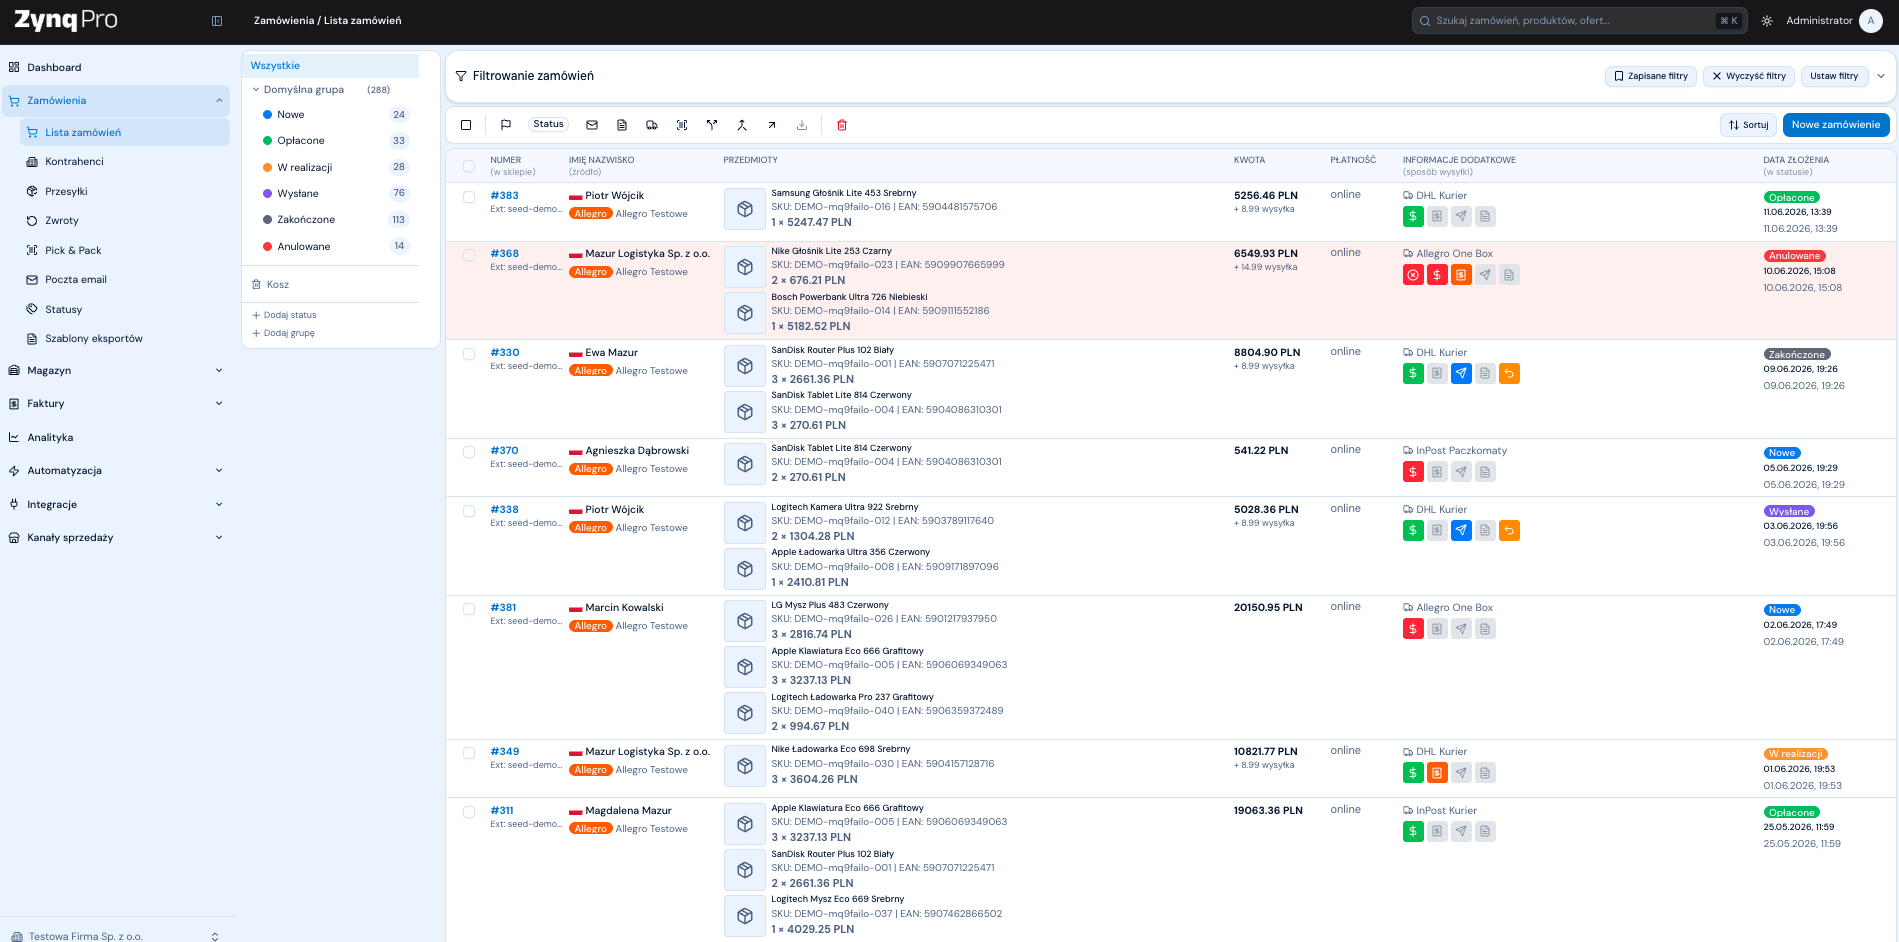Click the orange return icon for order #330

click(x=1510, y=374)
